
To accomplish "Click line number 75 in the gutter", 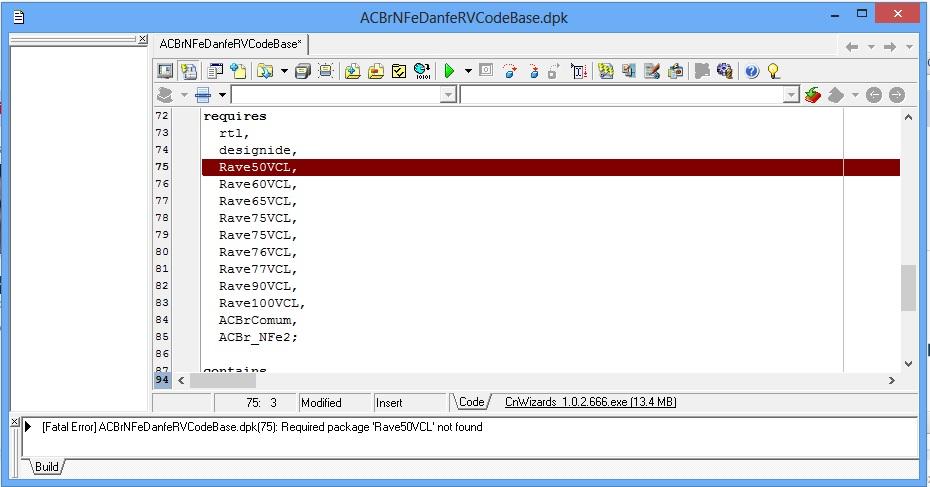I will point(162,167).
